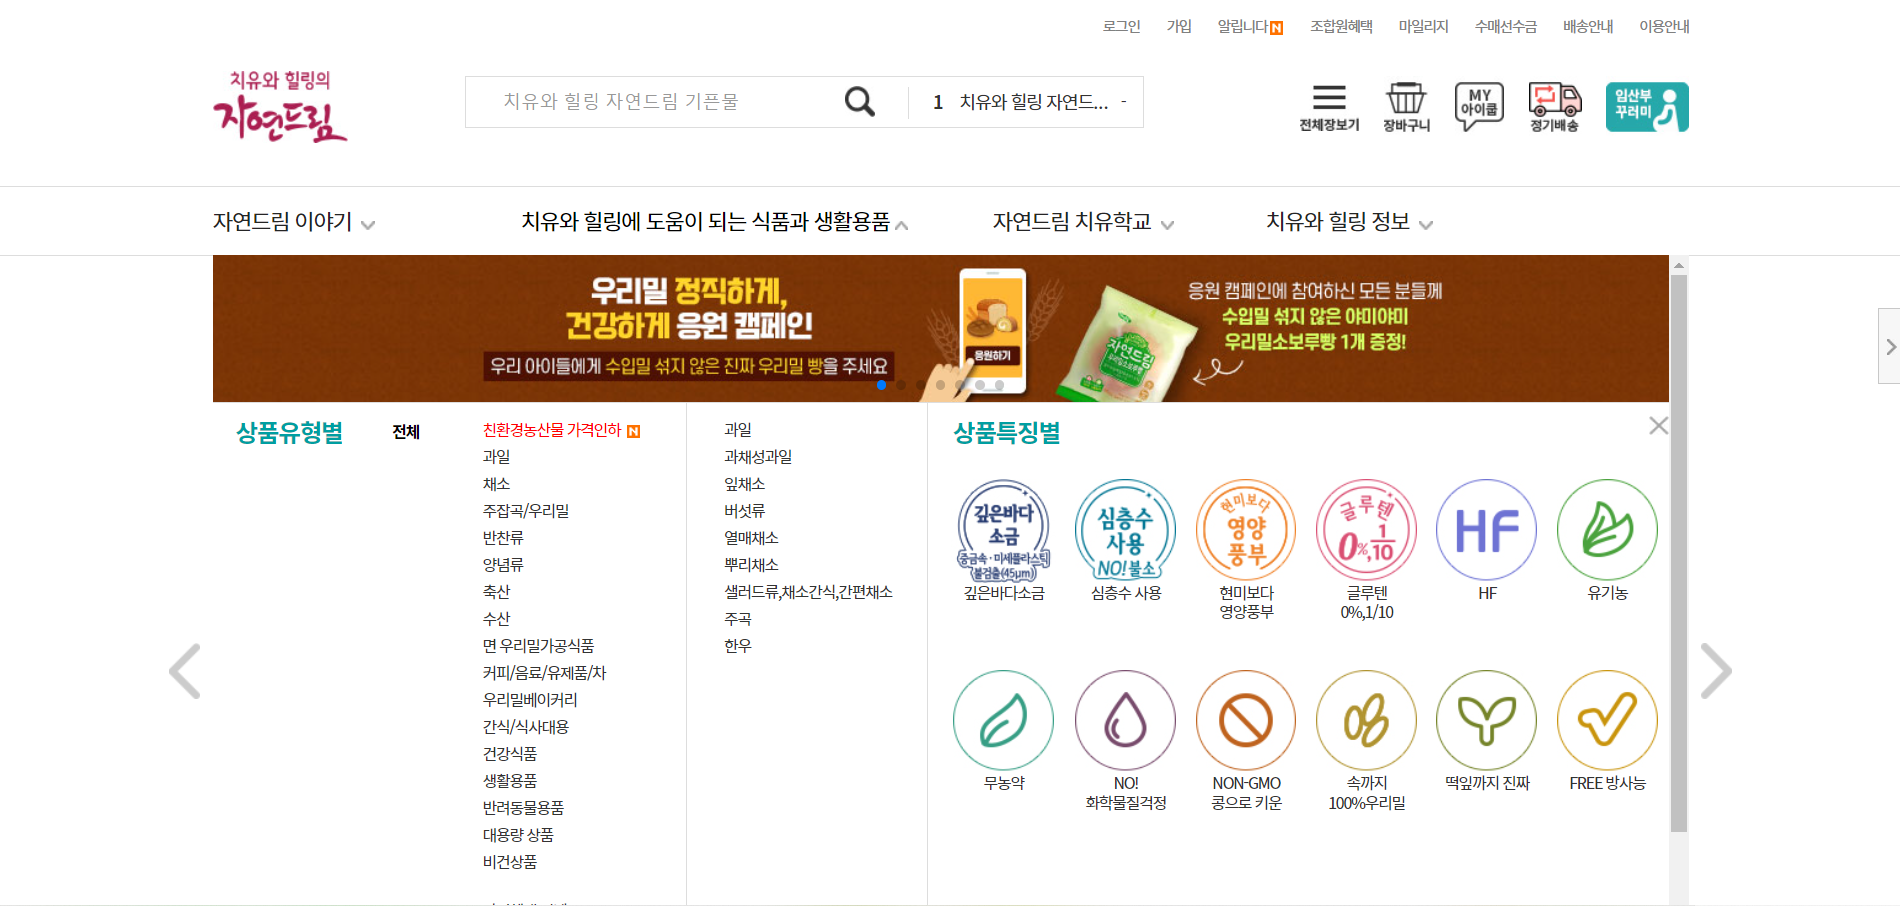Click the 자연드림 site logo
1900x906 pixels.
point(280,105)
